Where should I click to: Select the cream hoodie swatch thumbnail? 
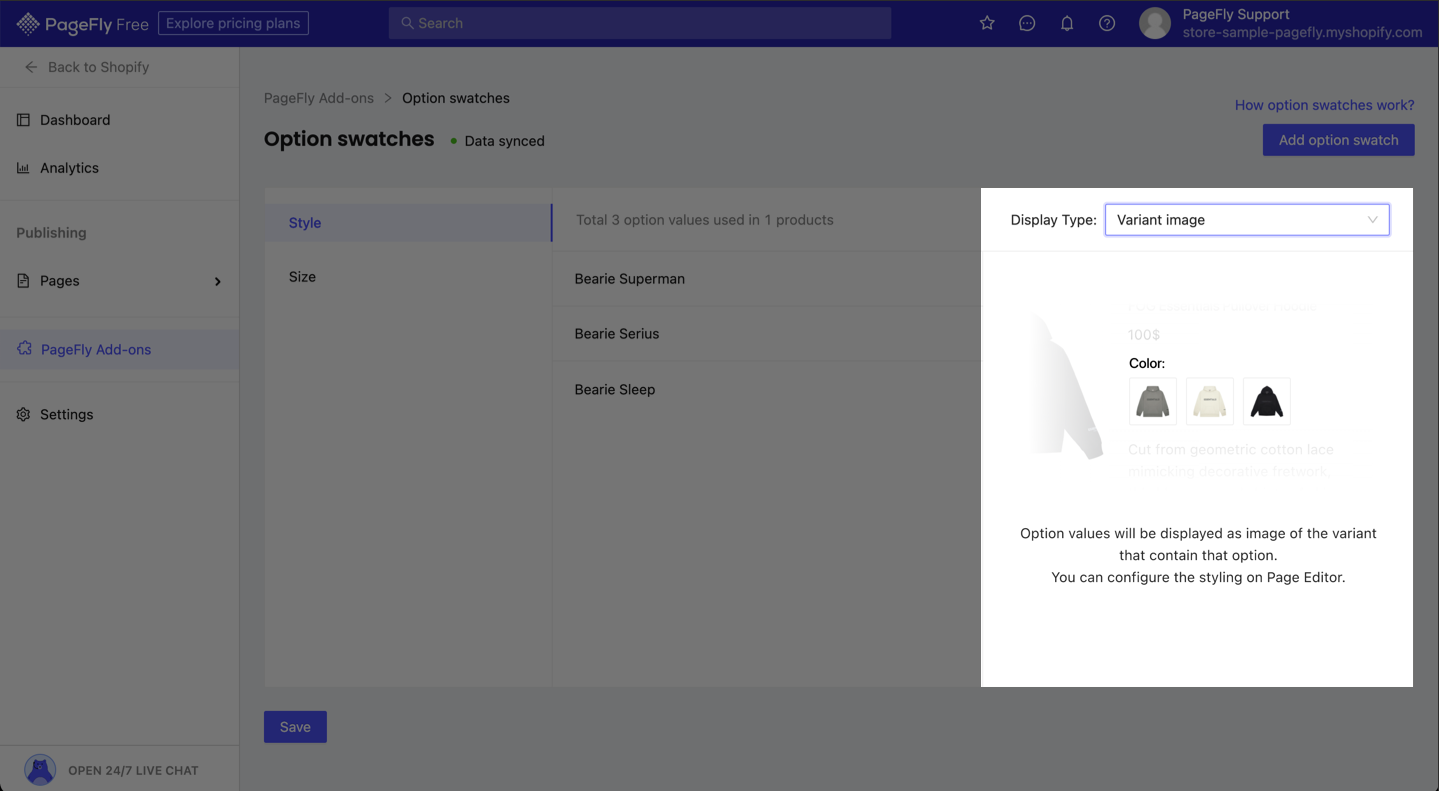1210,402
